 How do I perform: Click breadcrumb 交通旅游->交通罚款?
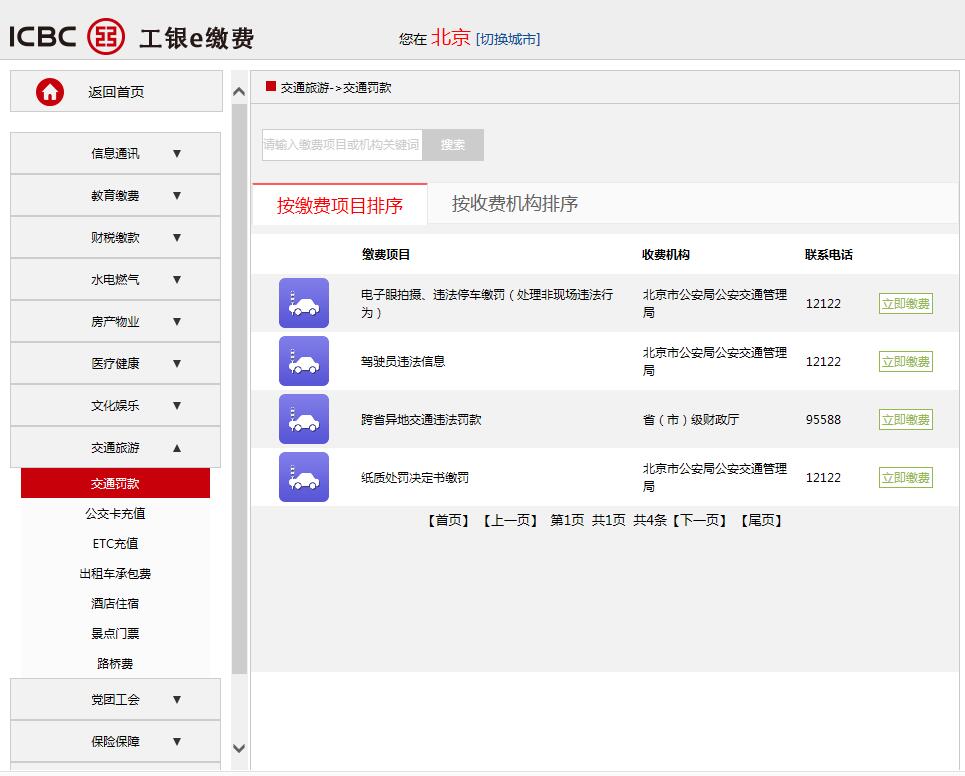336,88
